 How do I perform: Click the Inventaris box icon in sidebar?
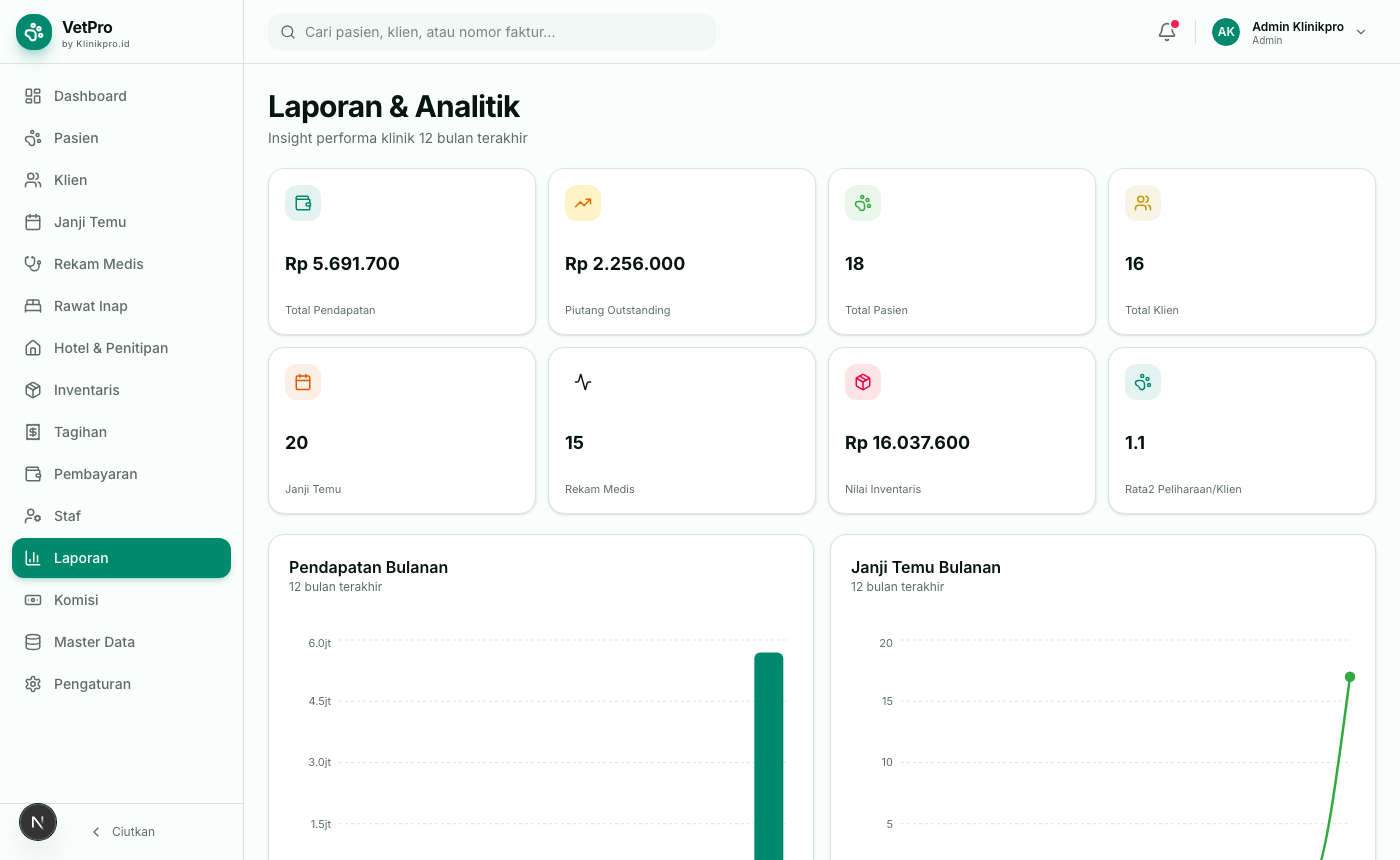click(33, 390)
